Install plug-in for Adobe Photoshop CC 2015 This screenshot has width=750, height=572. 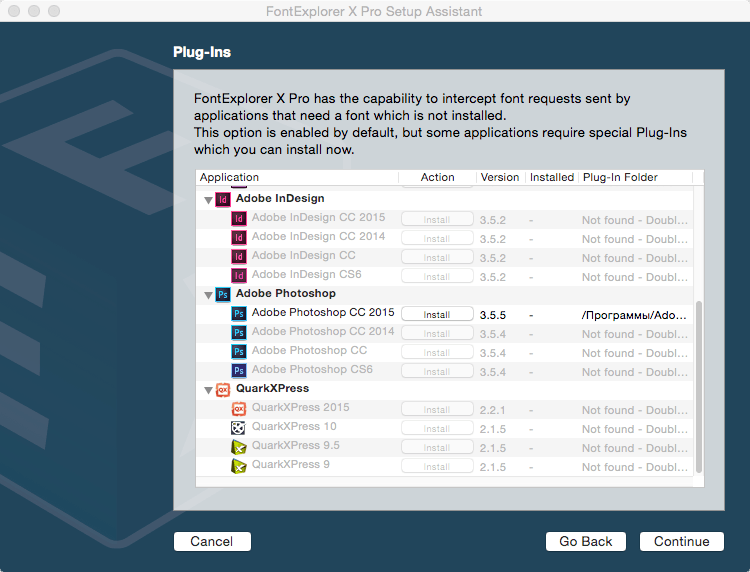click(437, 314)
